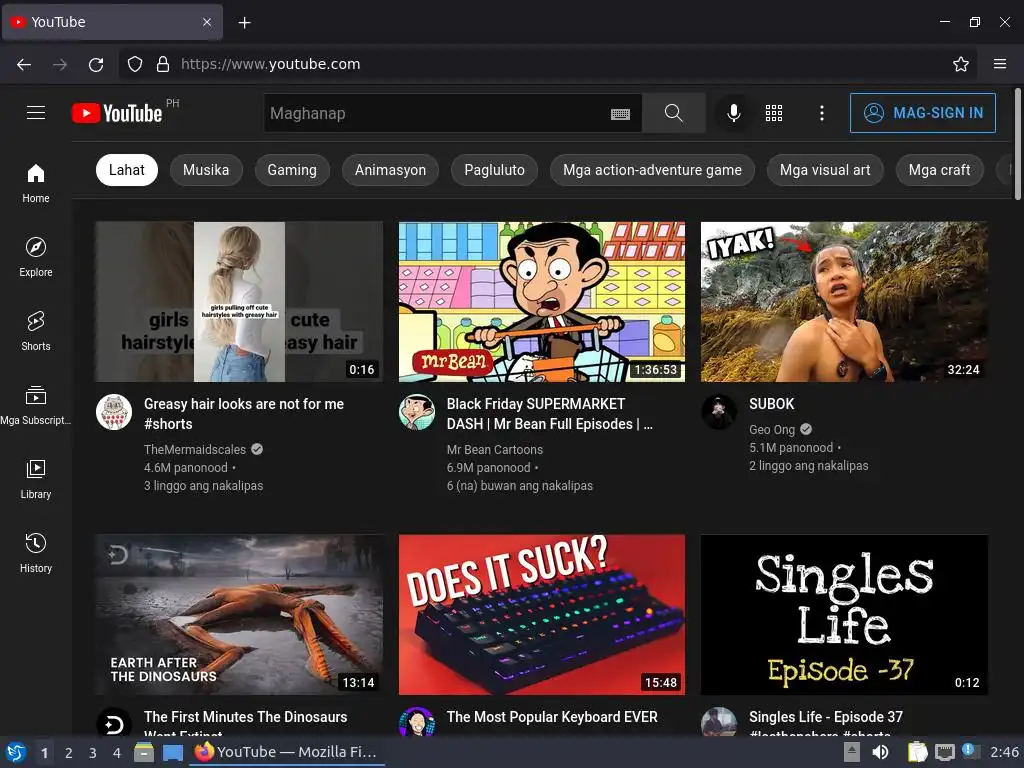The image size is (1024, 768).
Task: Go to Home in sidebar
Action: pyautogui.click(x=36, y=184)
